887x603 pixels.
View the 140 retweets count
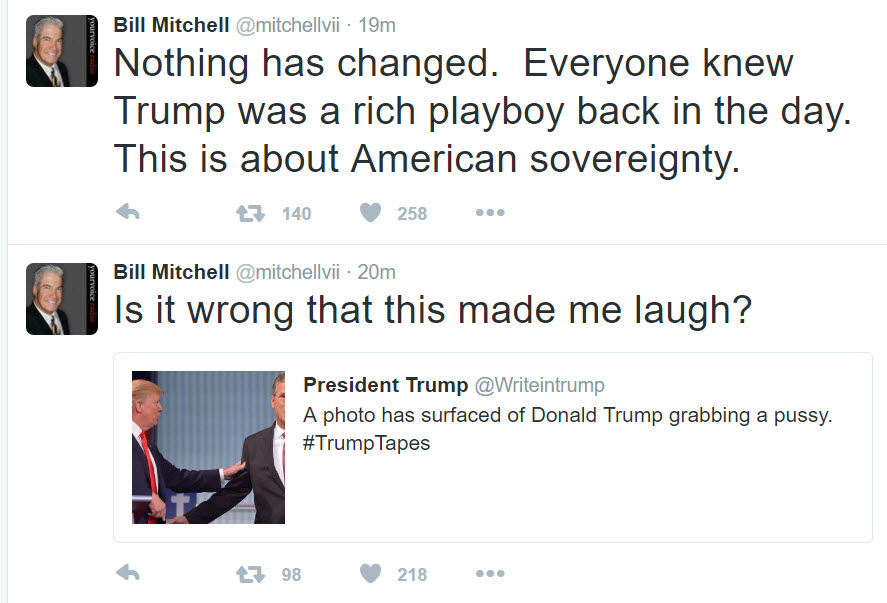(296, 213)
